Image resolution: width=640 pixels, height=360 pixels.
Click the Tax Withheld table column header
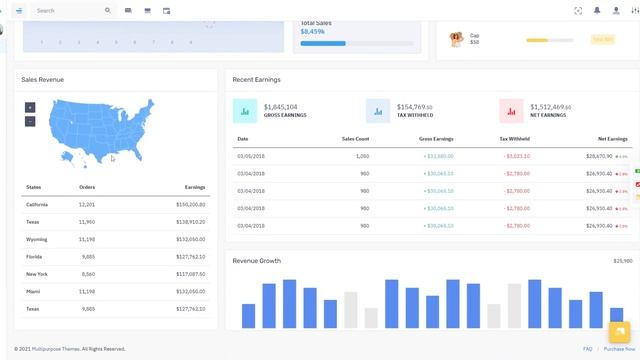point(514,139)
